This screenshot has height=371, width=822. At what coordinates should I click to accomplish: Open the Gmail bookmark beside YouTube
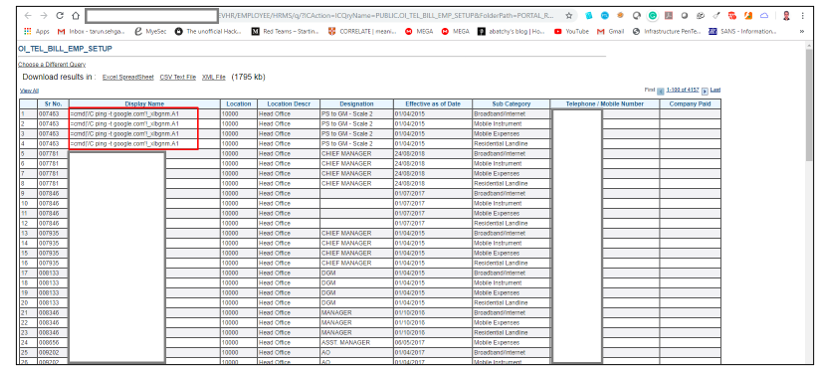(611, 31)
